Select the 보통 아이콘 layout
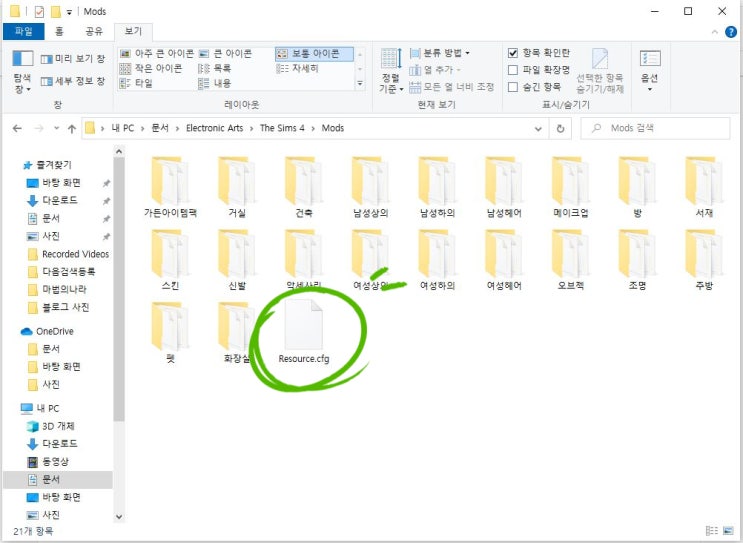Screen dimensions: 743x543 pyautogui.click(x=314, y=54)
